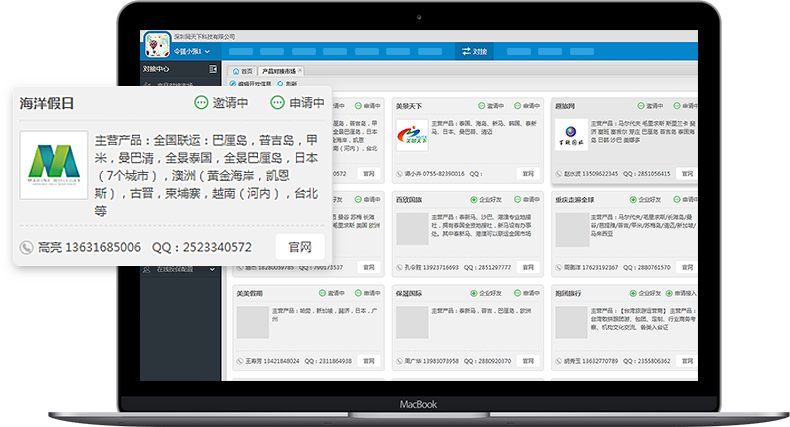Click the 邀请中 icon on the 美美假期 card
Image resolution: width=790 pixels, height=427 pixels.
click(322, 293)
